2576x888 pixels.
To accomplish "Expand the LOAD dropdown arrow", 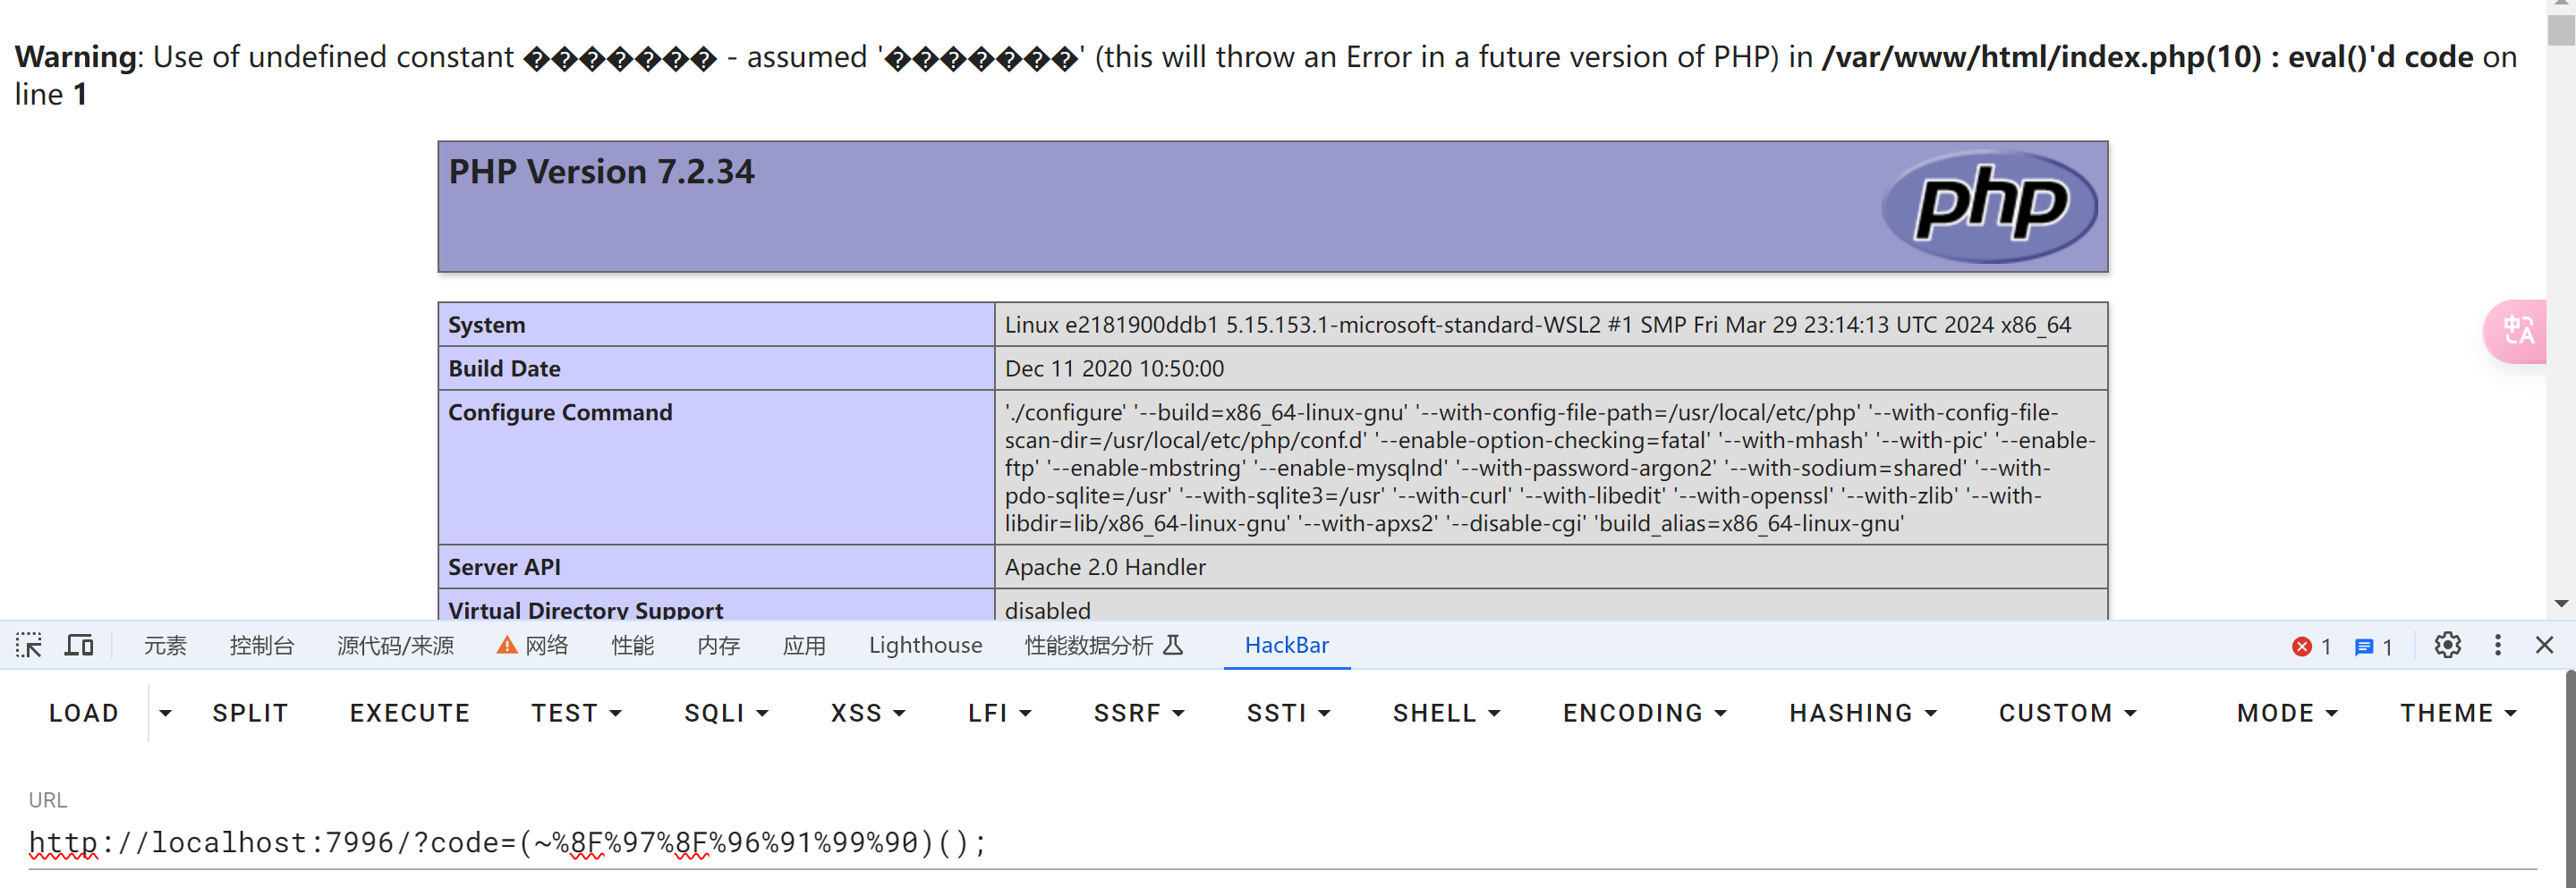I will [x=166, y=713].
